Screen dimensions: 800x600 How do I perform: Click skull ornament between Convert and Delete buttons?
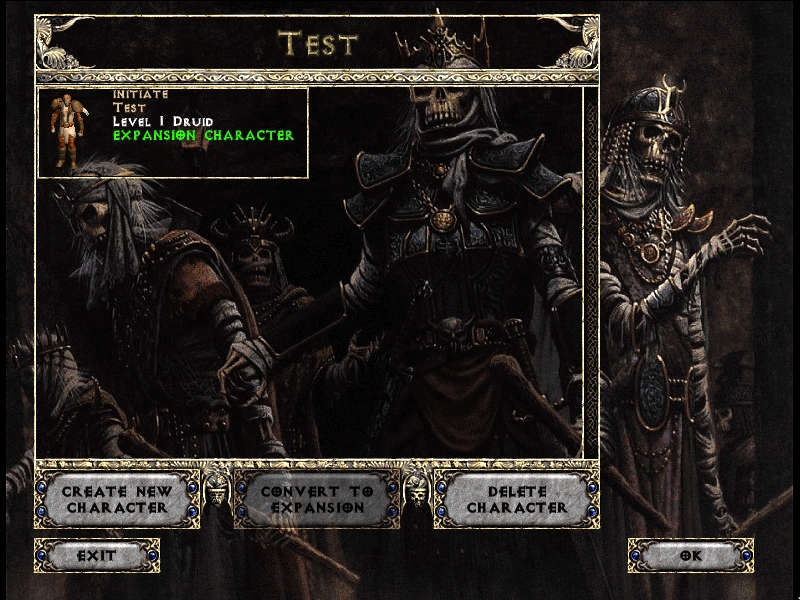(x=416, y=491)
